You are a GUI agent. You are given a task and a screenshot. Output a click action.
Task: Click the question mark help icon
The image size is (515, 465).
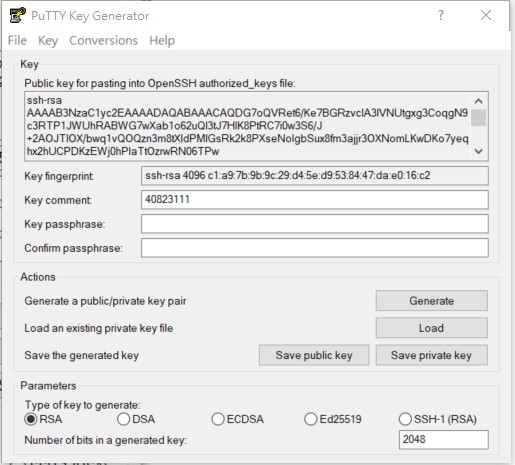pyautogui.click(x=441, y=15)
